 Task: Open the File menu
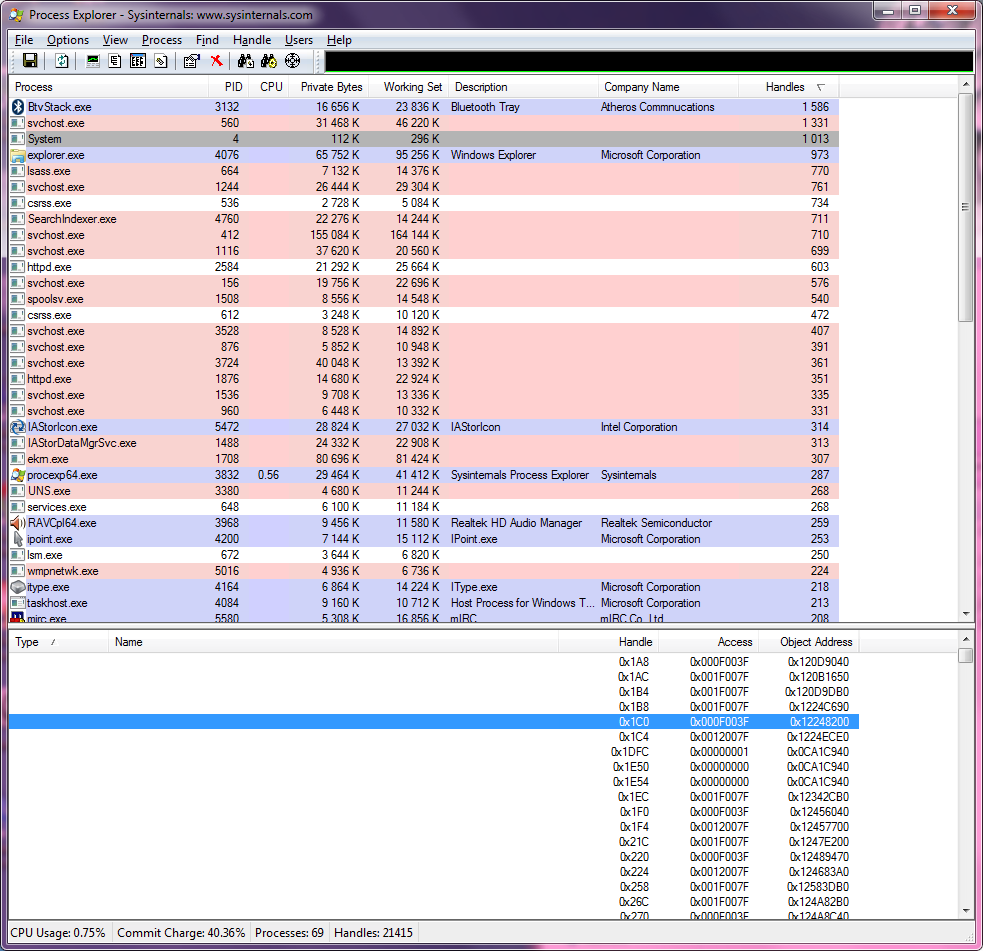pyautogui.click(x=24, y=40)
